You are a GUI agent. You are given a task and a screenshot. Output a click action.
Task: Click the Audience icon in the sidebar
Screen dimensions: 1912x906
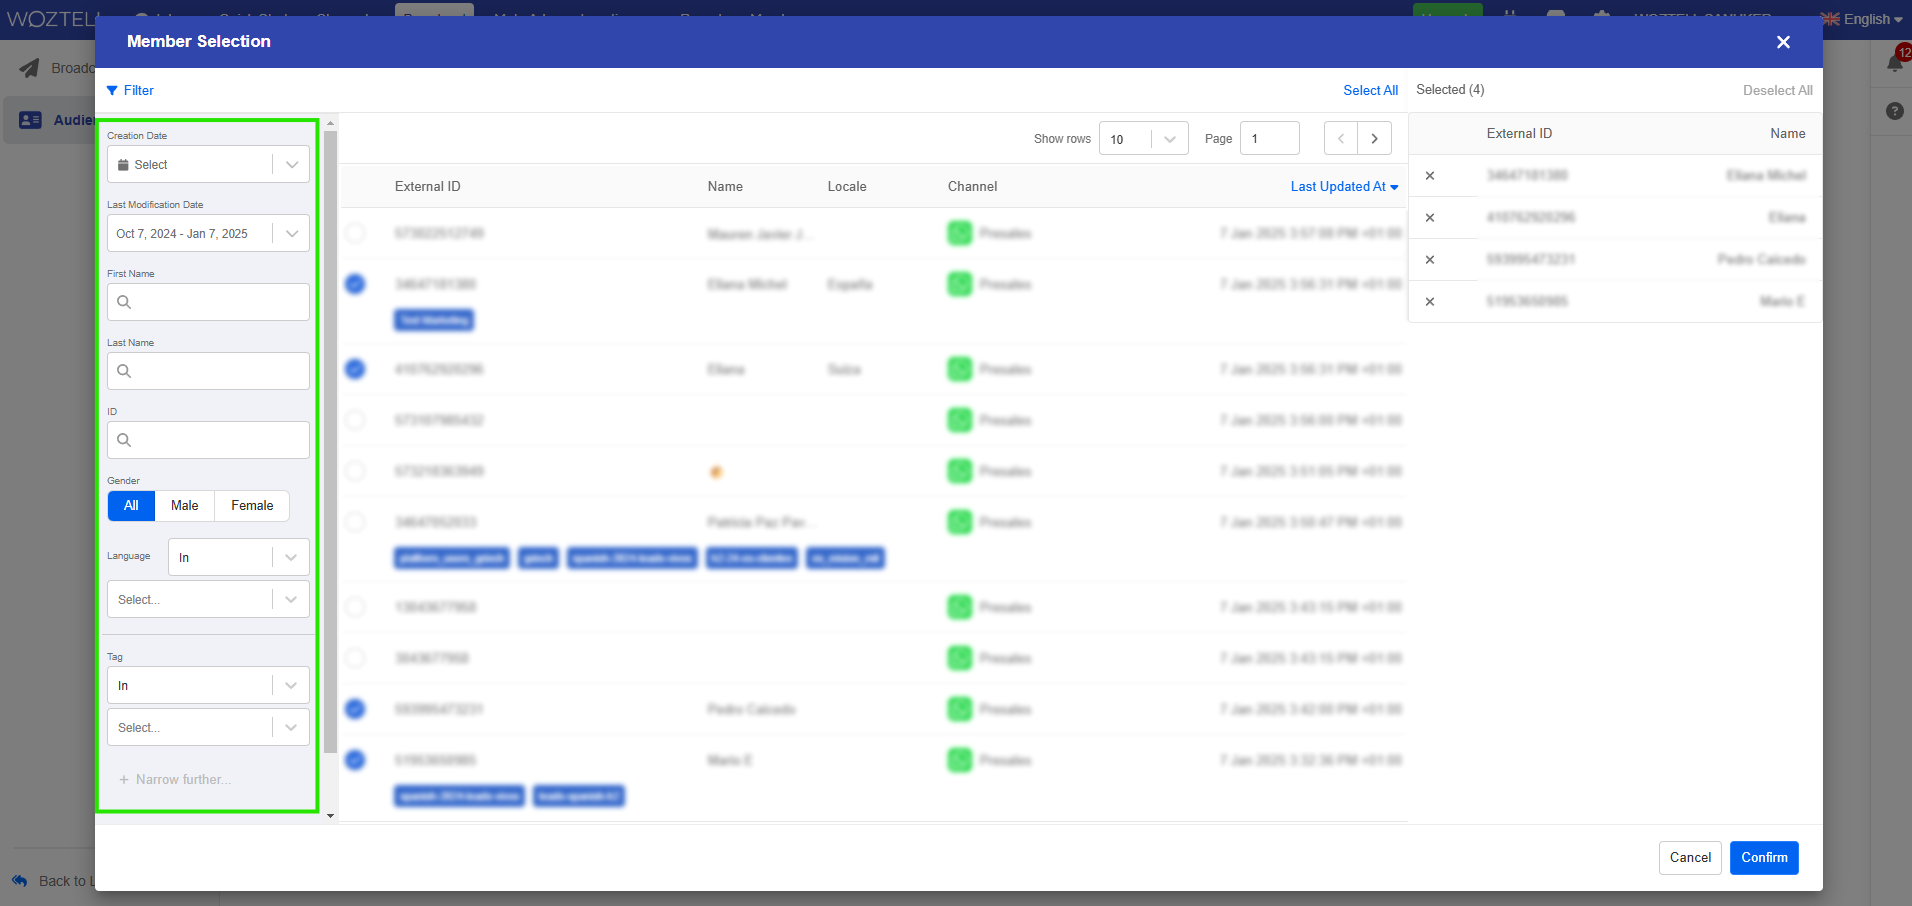[x=28, y=119]
